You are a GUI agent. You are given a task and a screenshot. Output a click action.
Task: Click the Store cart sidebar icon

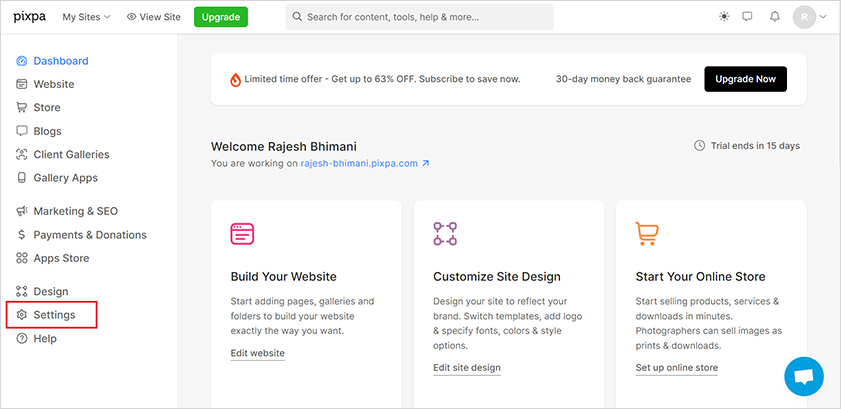tap(21, 107)
